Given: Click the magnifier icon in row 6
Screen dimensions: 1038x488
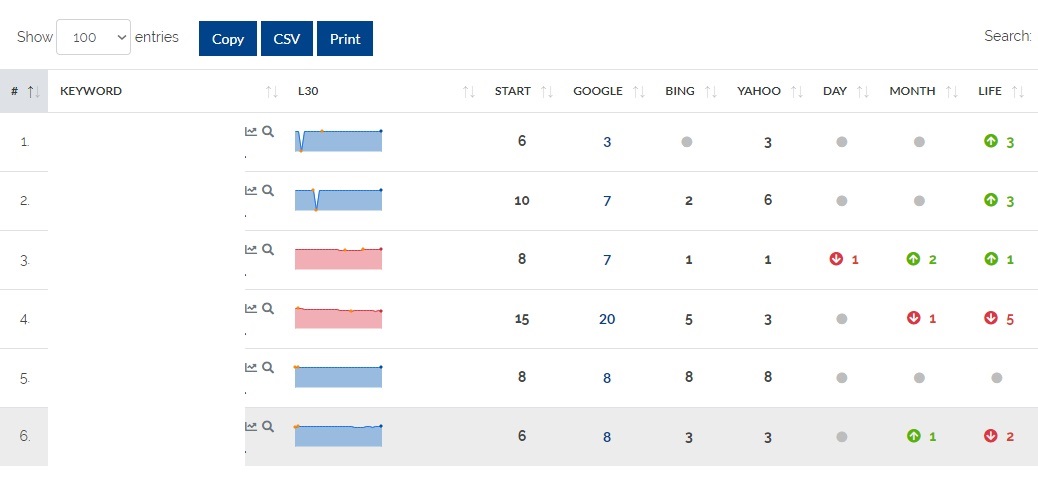Looking at the screenshot, I should 267,426.
